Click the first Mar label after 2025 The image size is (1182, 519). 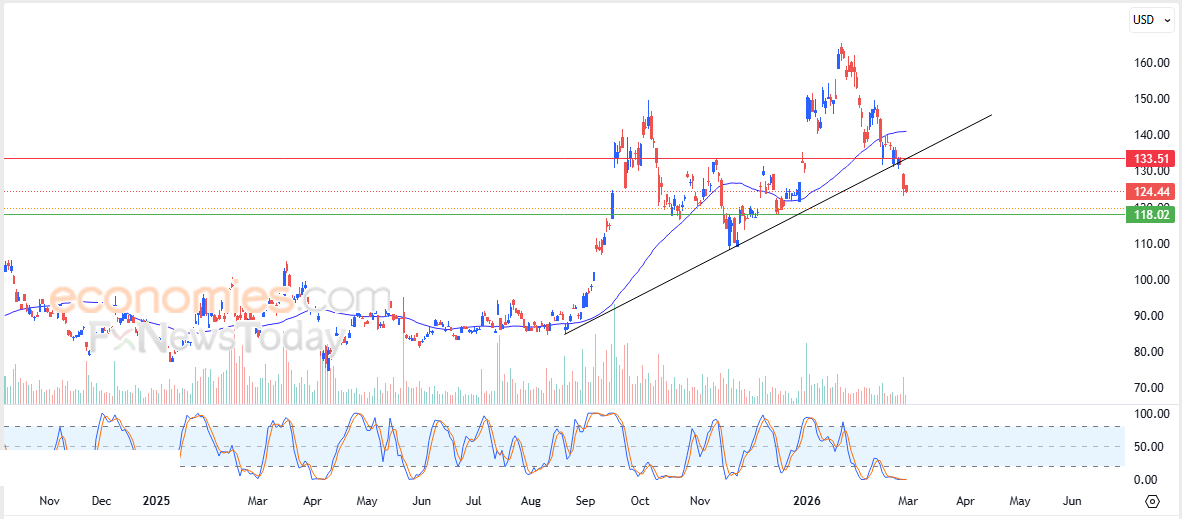pyautogui.click(x=258, y=501)
